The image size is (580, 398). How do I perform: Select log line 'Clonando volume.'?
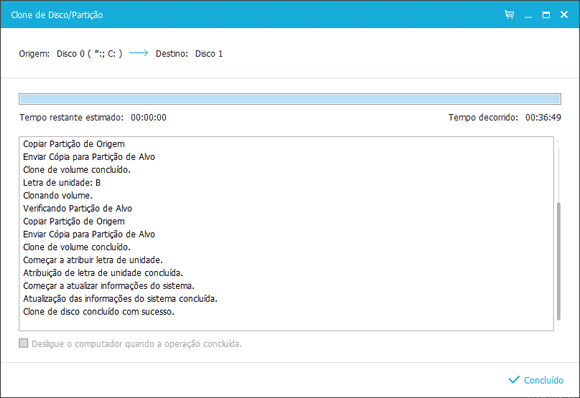tap(58, 196)
